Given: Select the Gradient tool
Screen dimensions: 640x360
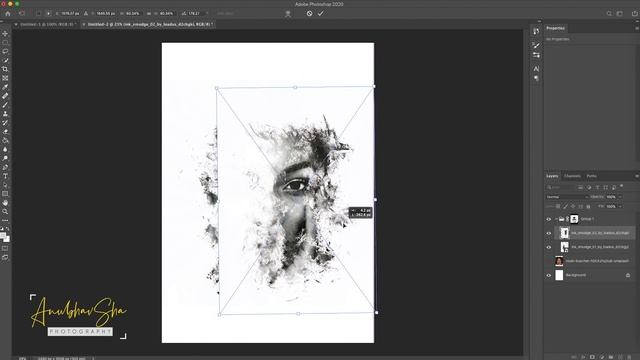Looking at the screenshot, I should click(x=5, y=141).
